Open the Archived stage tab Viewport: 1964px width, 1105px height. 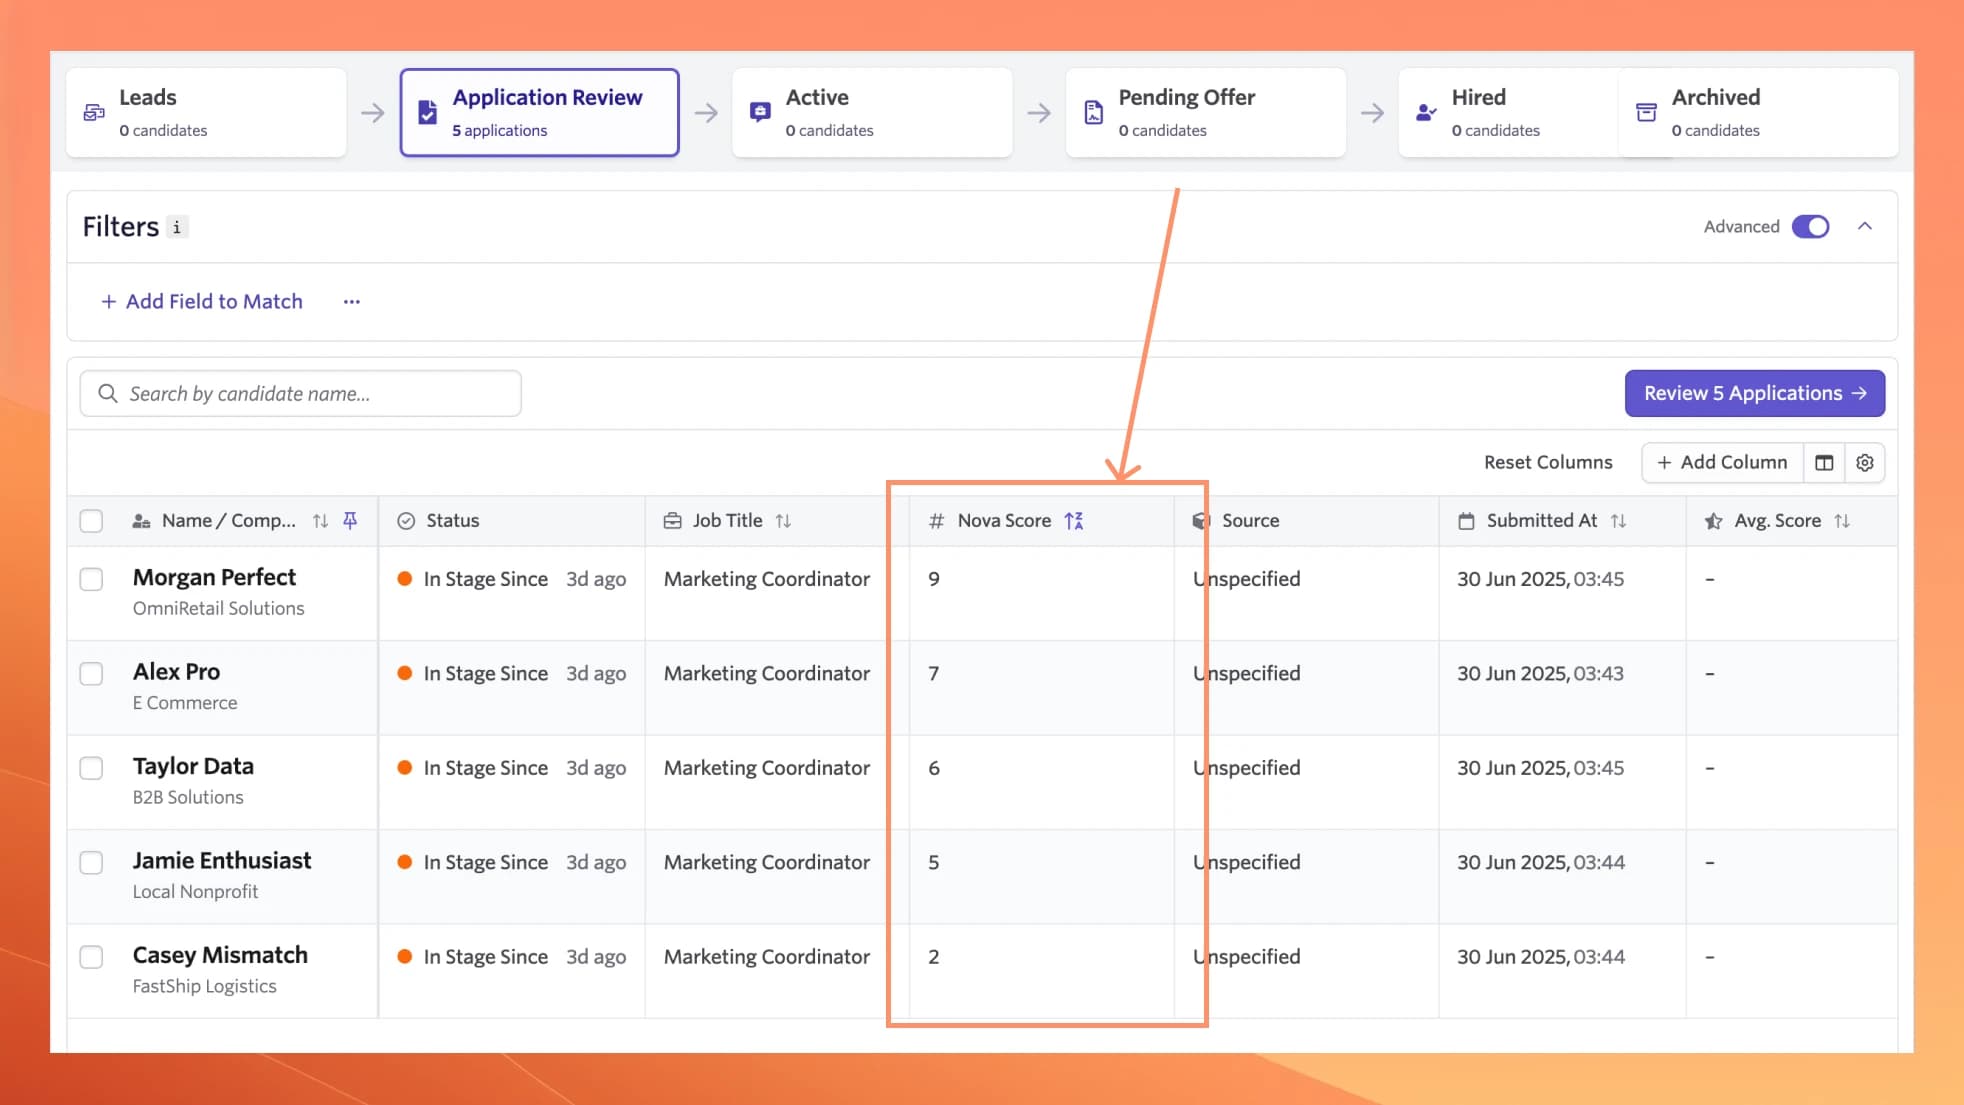[1758, 112]
